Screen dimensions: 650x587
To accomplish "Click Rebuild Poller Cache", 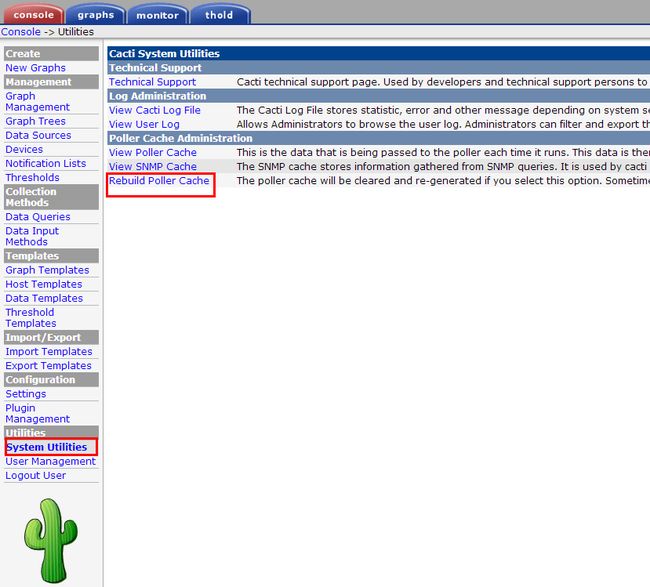I will (x=159, y=181).
